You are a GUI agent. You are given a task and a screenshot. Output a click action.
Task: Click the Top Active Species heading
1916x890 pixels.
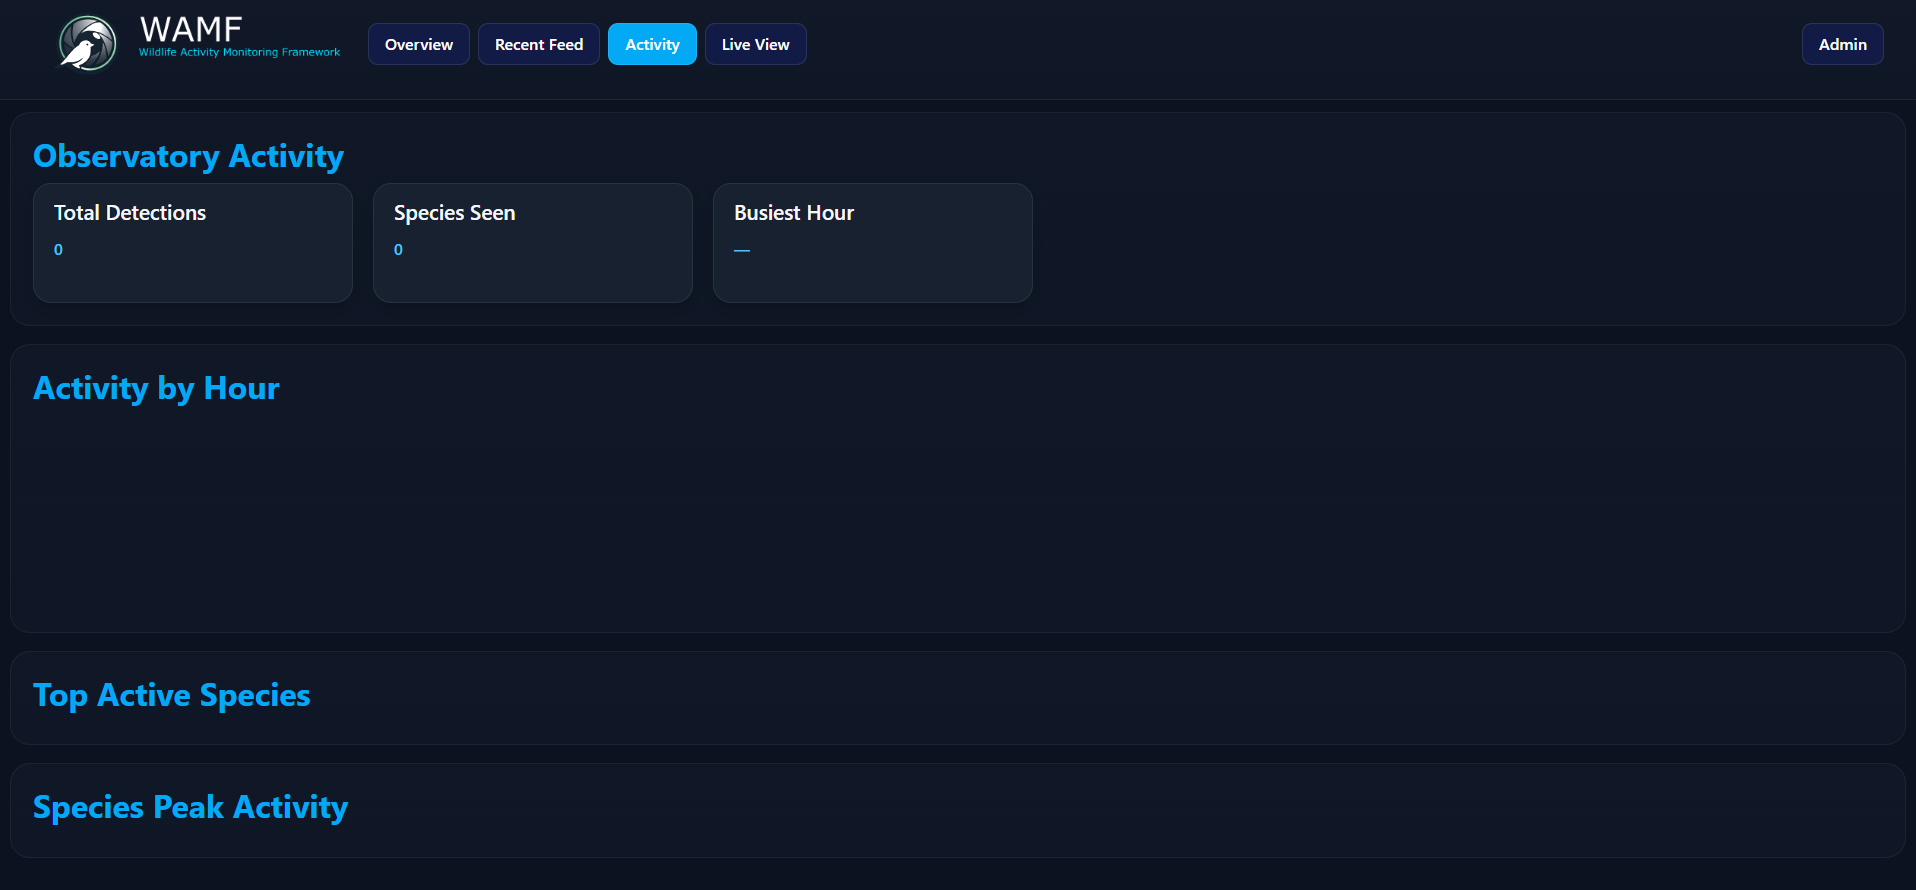172,695
